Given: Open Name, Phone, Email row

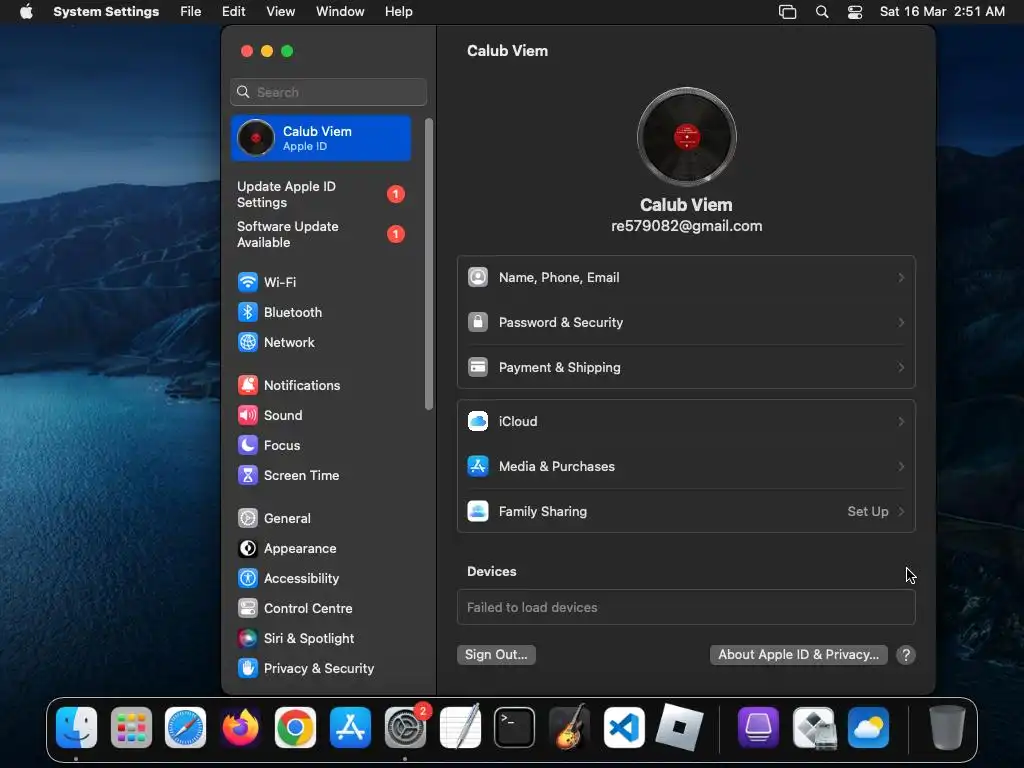Looking at the screenshot, I should pos(686,278).
